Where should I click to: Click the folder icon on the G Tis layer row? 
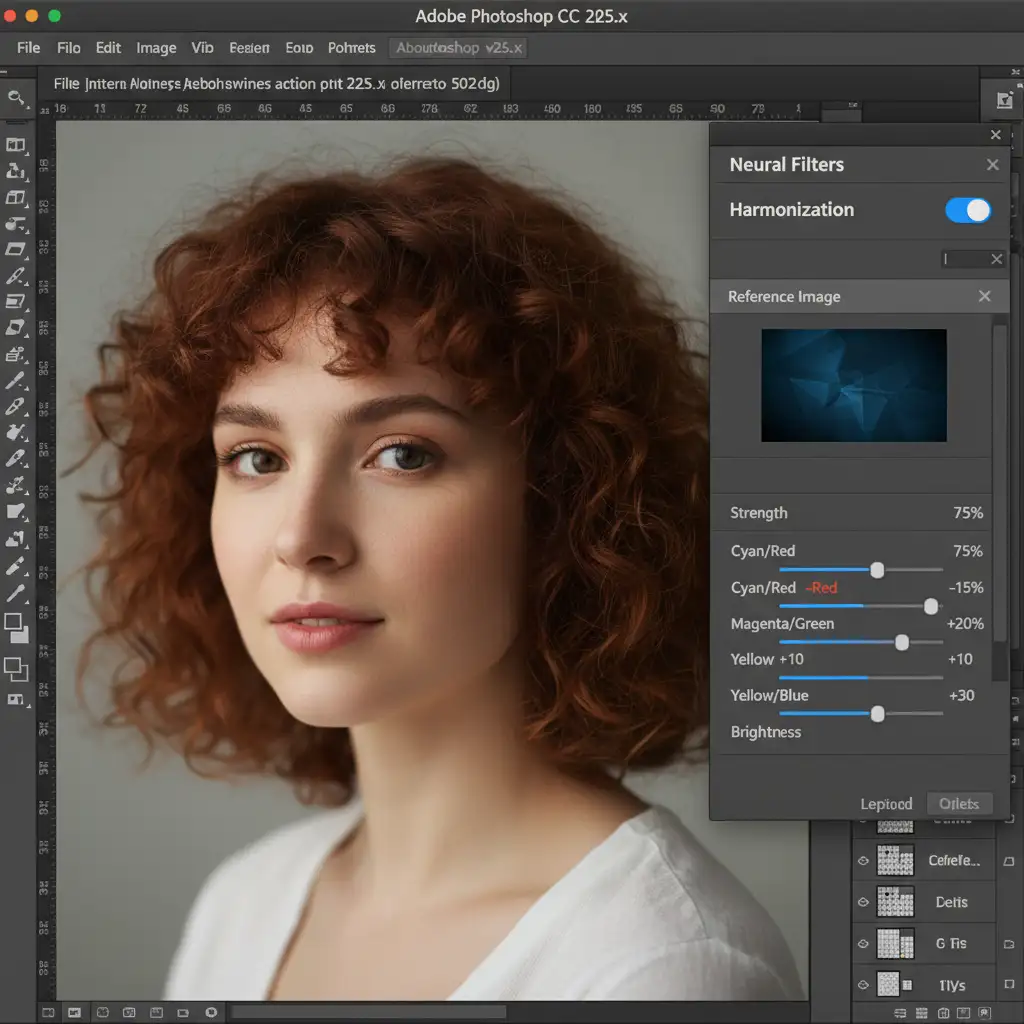(1008, 943)
